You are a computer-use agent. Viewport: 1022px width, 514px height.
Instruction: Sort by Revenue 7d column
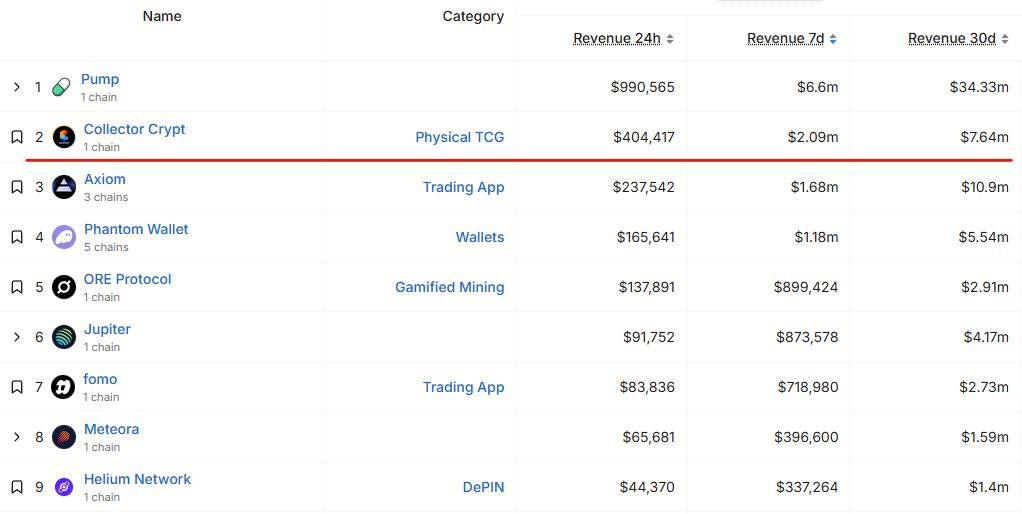(791, 38)
